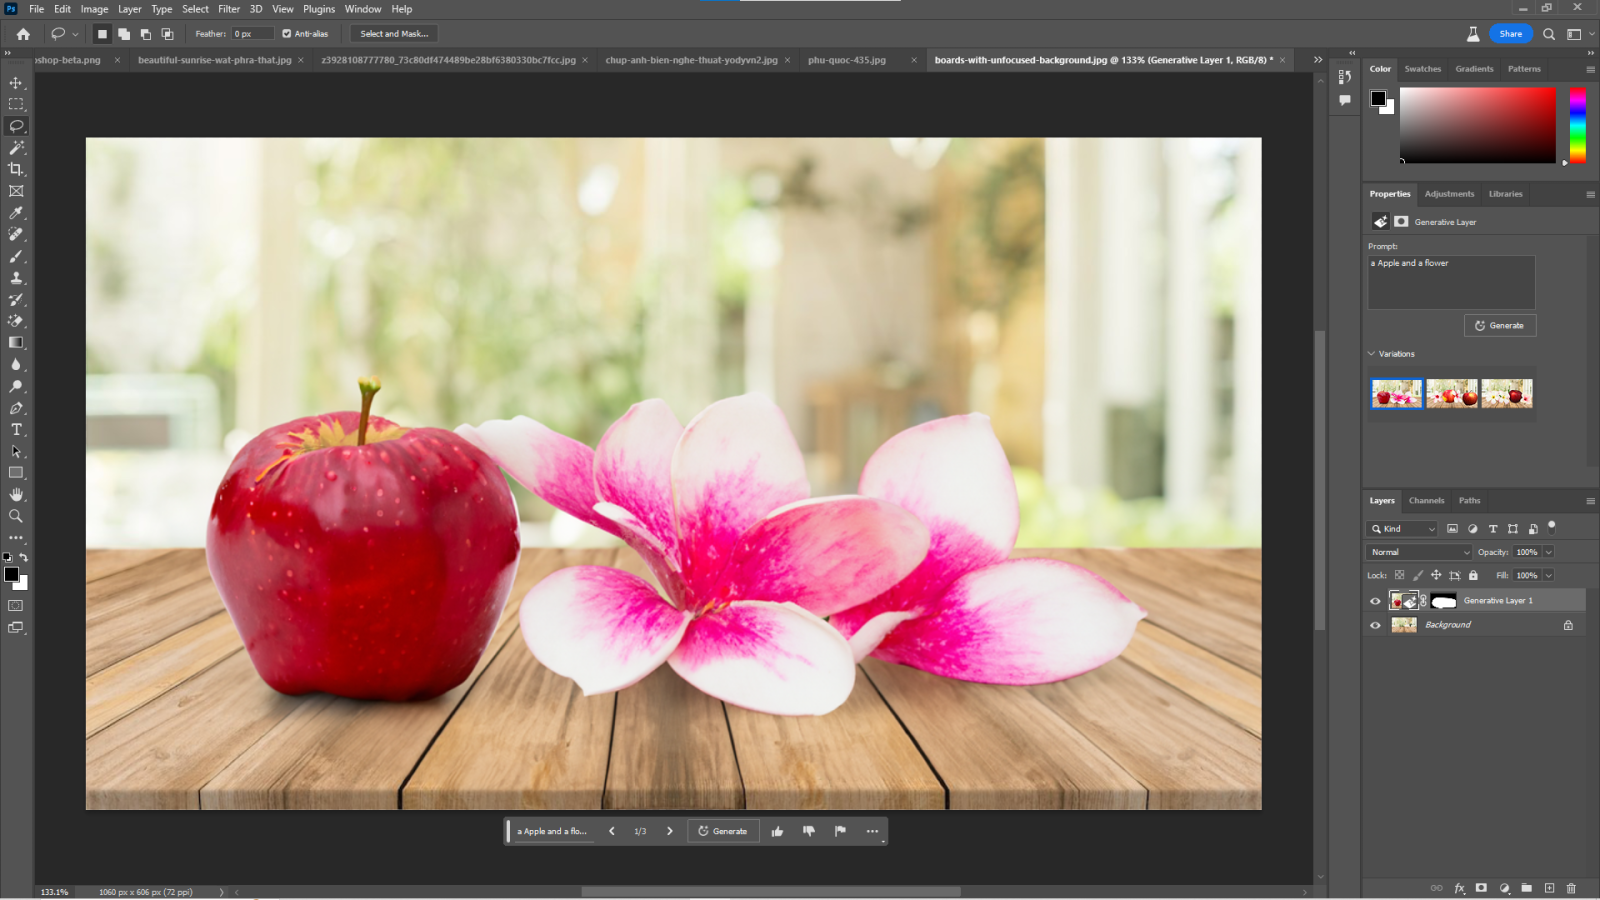Toggle lock all padlock in Layers panel
This screenshot has height=900, width=1600.
(x=1473, y=575)
